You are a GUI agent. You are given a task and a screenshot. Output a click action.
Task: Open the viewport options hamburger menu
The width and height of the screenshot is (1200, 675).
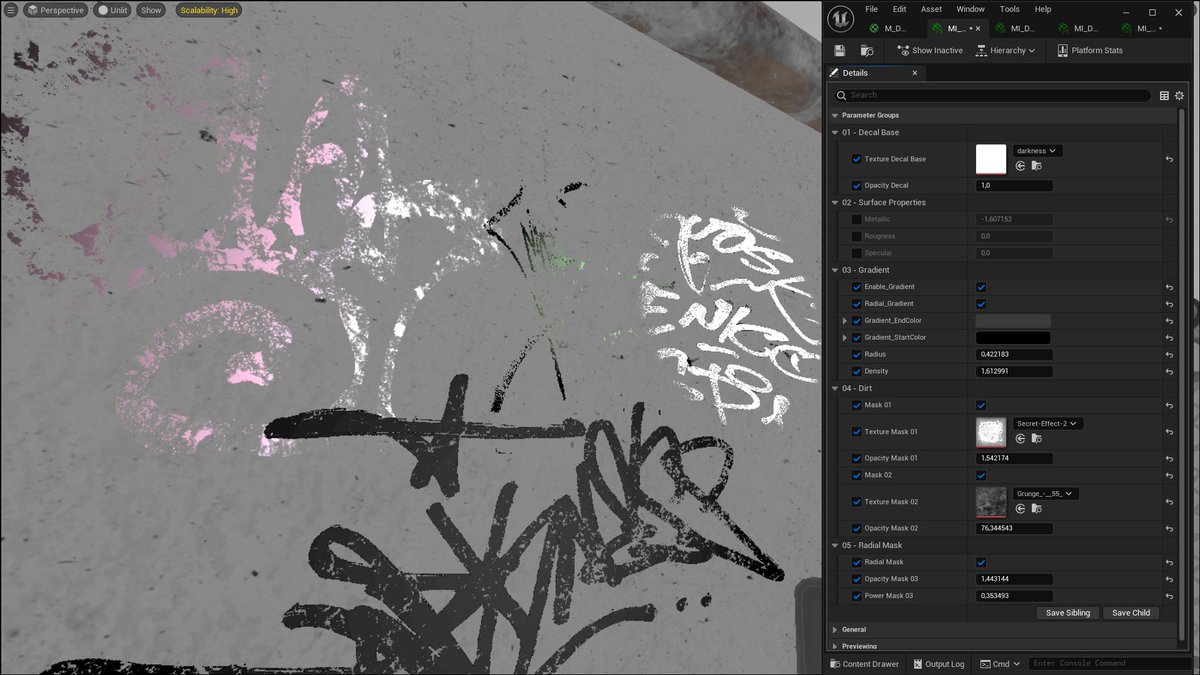tap(11, 10)
